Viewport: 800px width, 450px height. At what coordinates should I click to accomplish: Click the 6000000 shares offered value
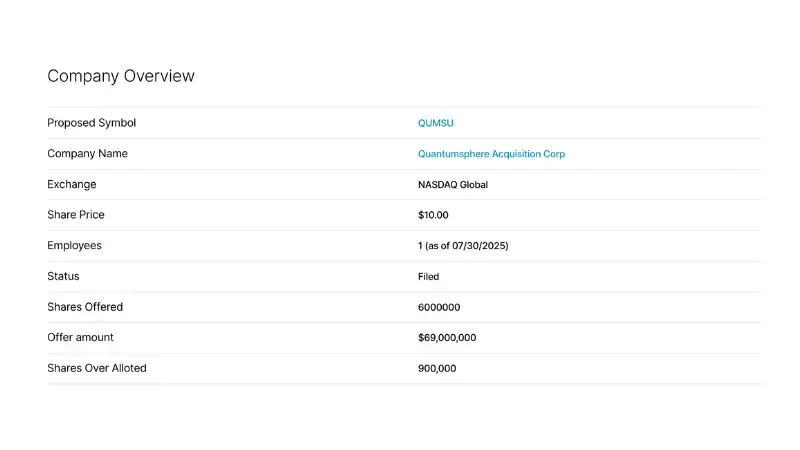[439, 308]
